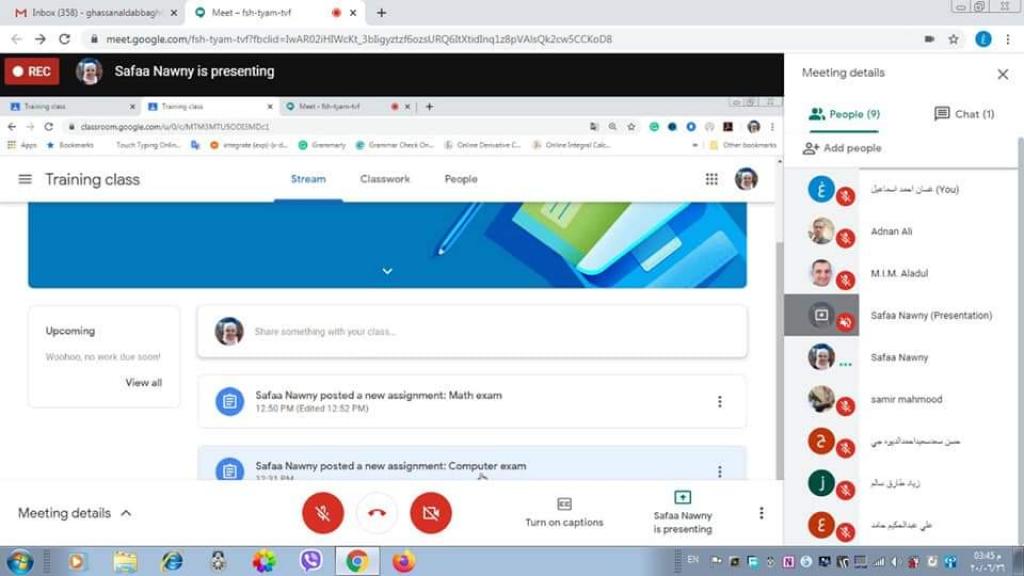The image size is (1024, 576).
Task: Expand Meeting details at bottom left
Action: tap(74, 513)
